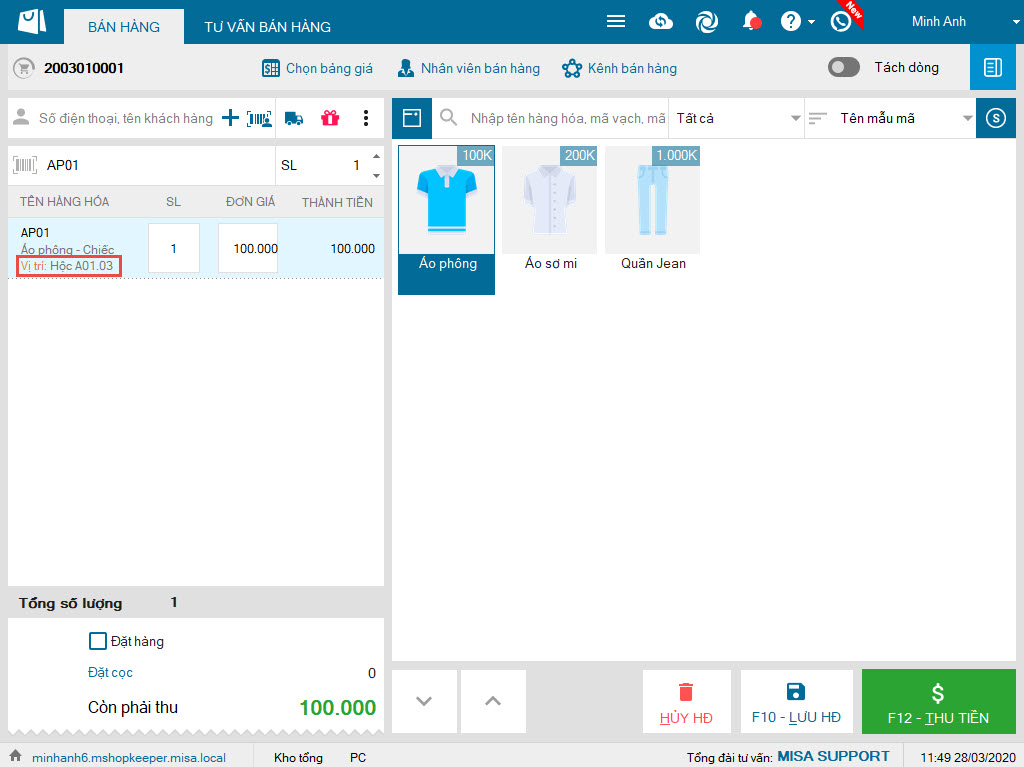Add new customer with plus icon
Image resolution: width=1024 pixels, height=767 pixels.
230,118
